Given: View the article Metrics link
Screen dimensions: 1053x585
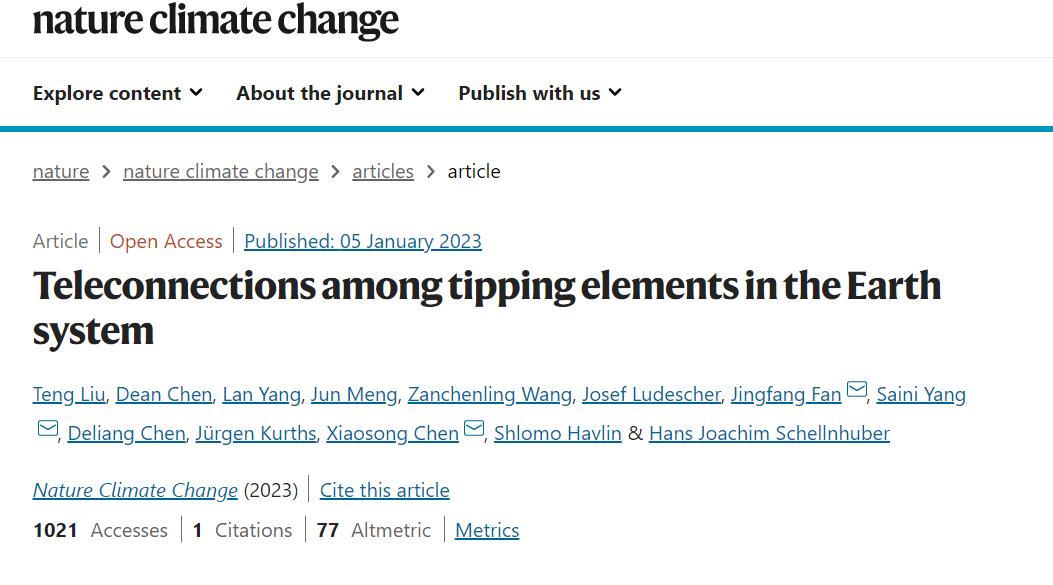Looking at the screenshot, I should [487, 530].
